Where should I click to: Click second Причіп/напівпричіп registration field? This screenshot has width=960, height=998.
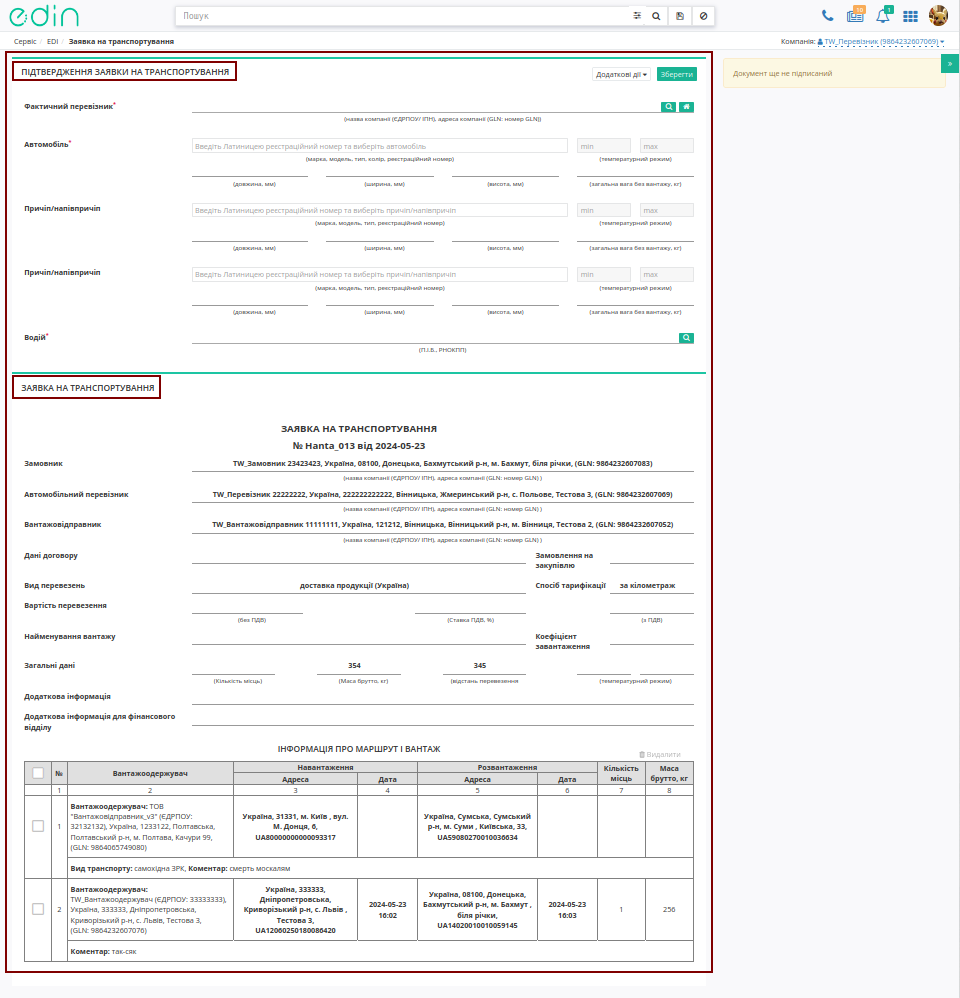(x=379, y=275)
